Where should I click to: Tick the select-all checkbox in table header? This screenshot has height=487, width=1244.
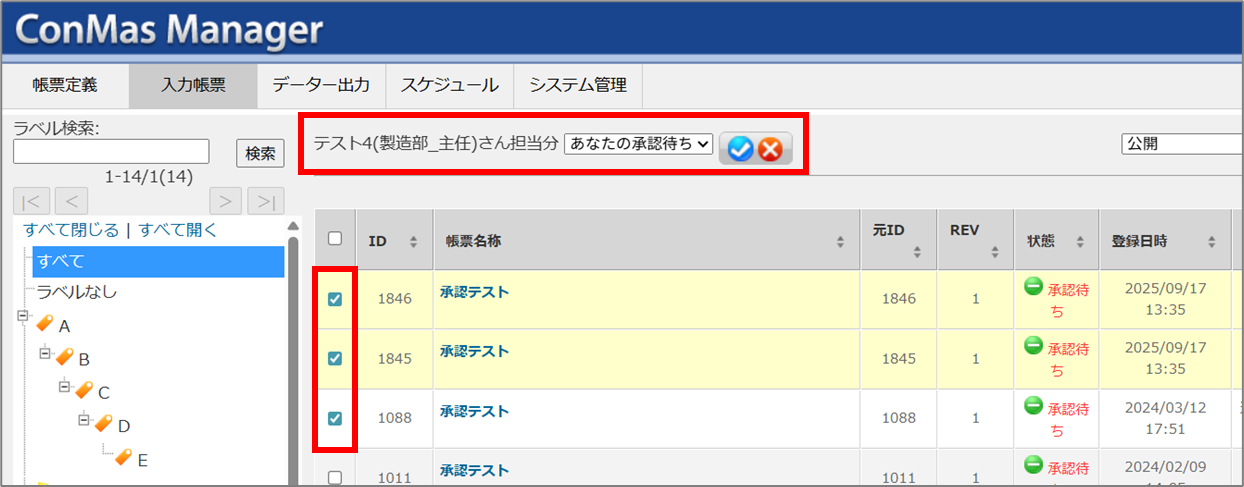pos(335,239)
